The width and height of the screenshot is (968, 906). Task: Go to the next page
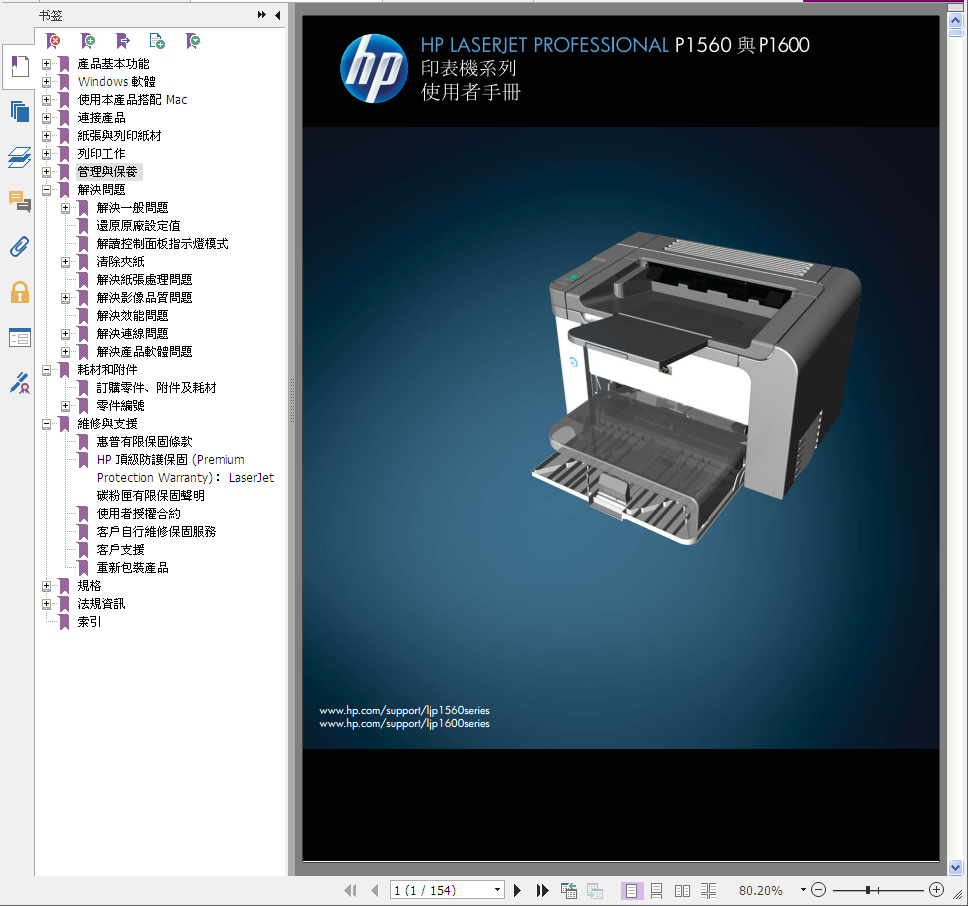[x=517, y=890]
